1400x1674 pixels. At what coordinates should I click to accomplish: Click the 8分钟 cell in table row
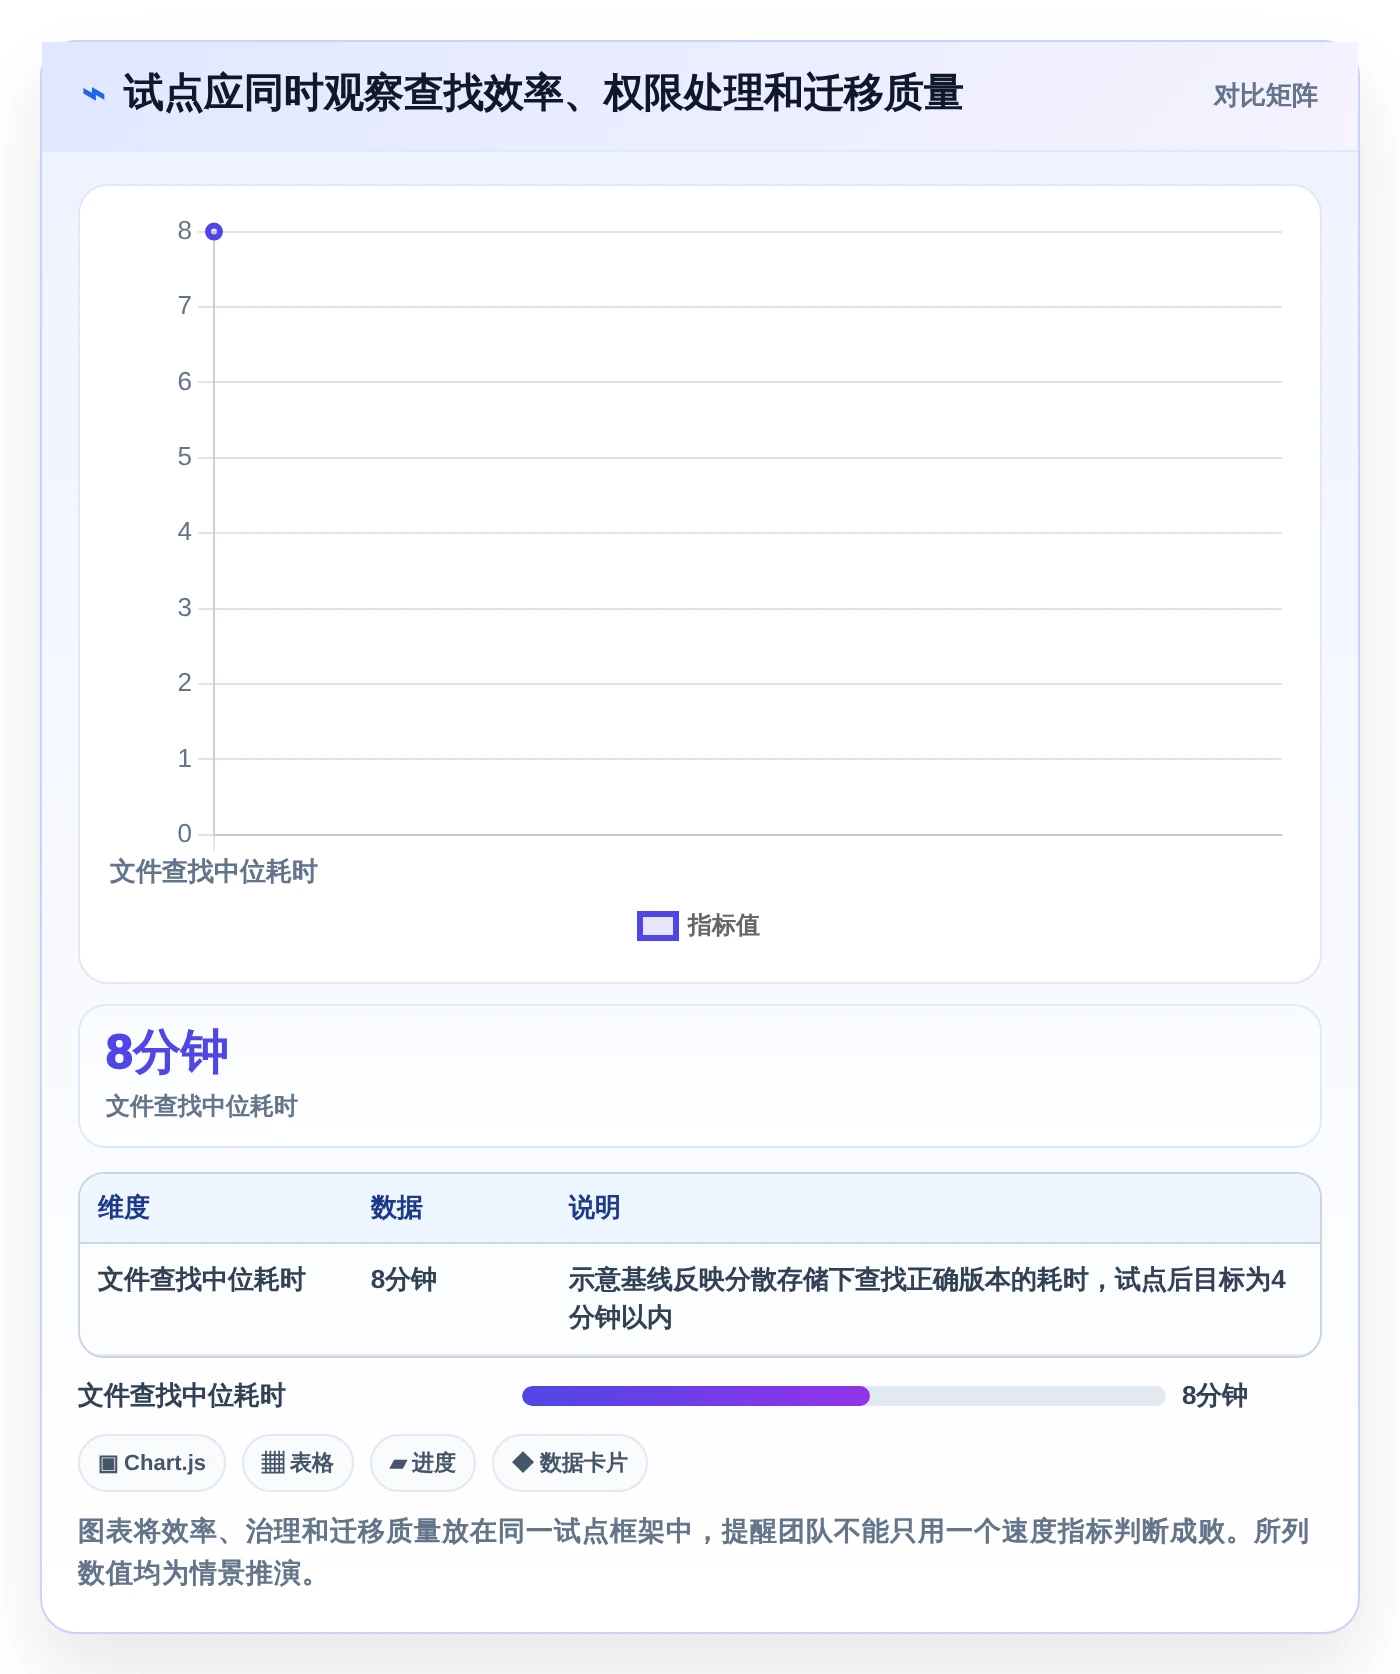(x=404, y=1280)
